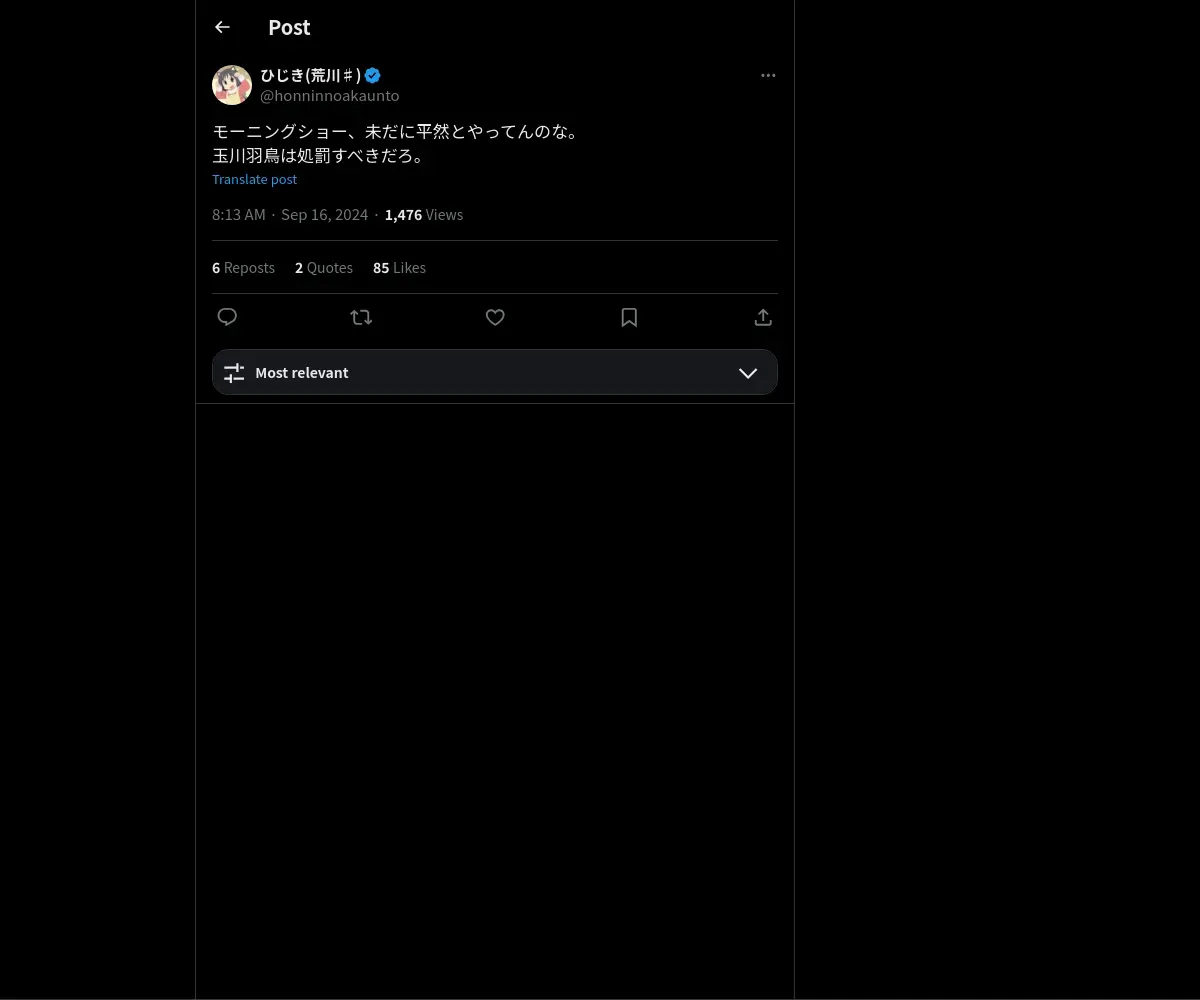Click the blue verified badge
1200x1000 pixels.
373,75
